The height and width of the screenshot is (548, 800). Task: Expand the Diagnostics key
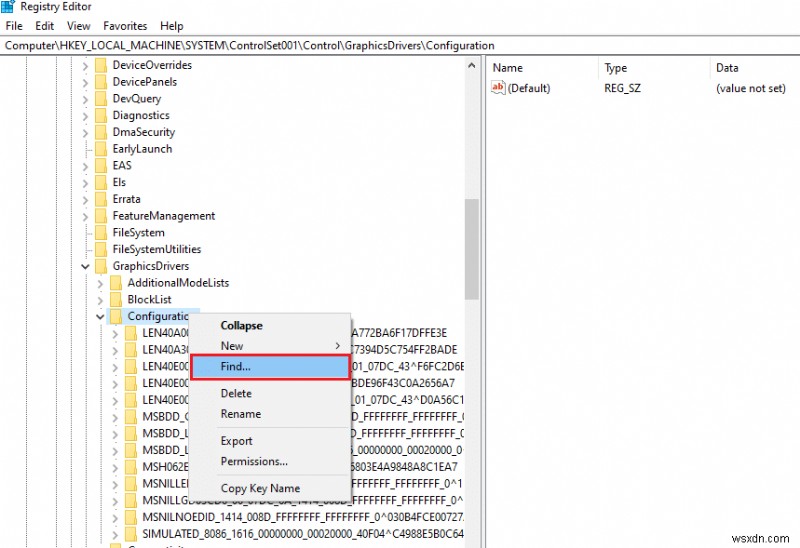tap(85, 116)
